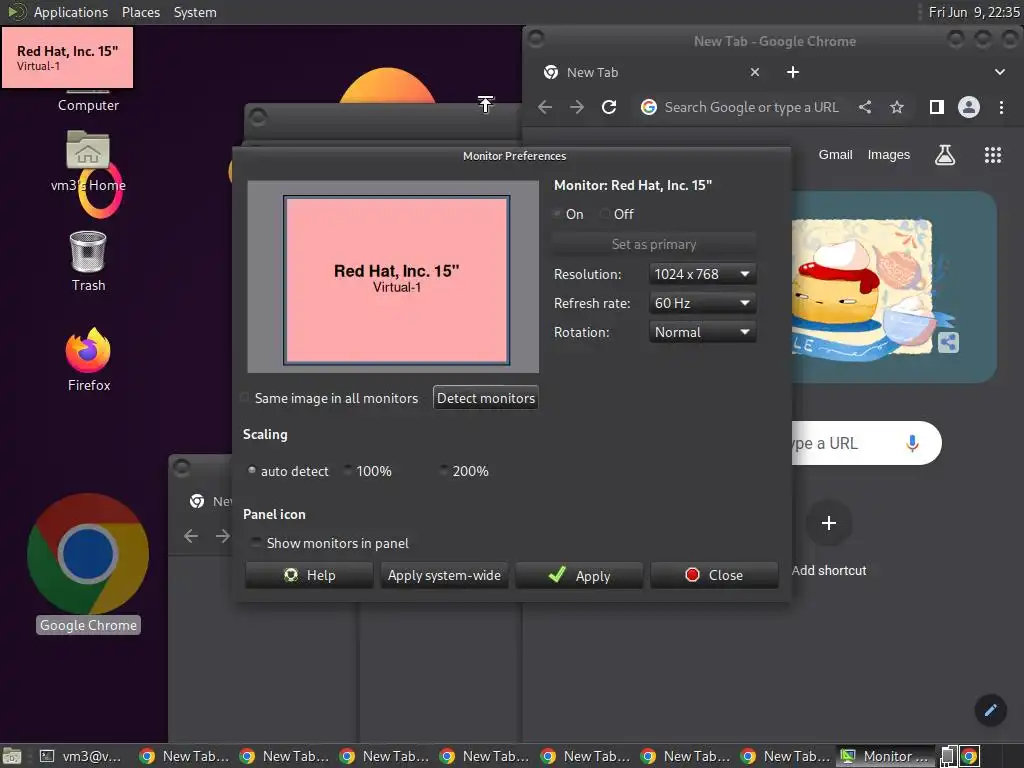Screen dimensions: 1024x768
Task: Select the New Tab tab in Chrome
Action: click(653, 72)
